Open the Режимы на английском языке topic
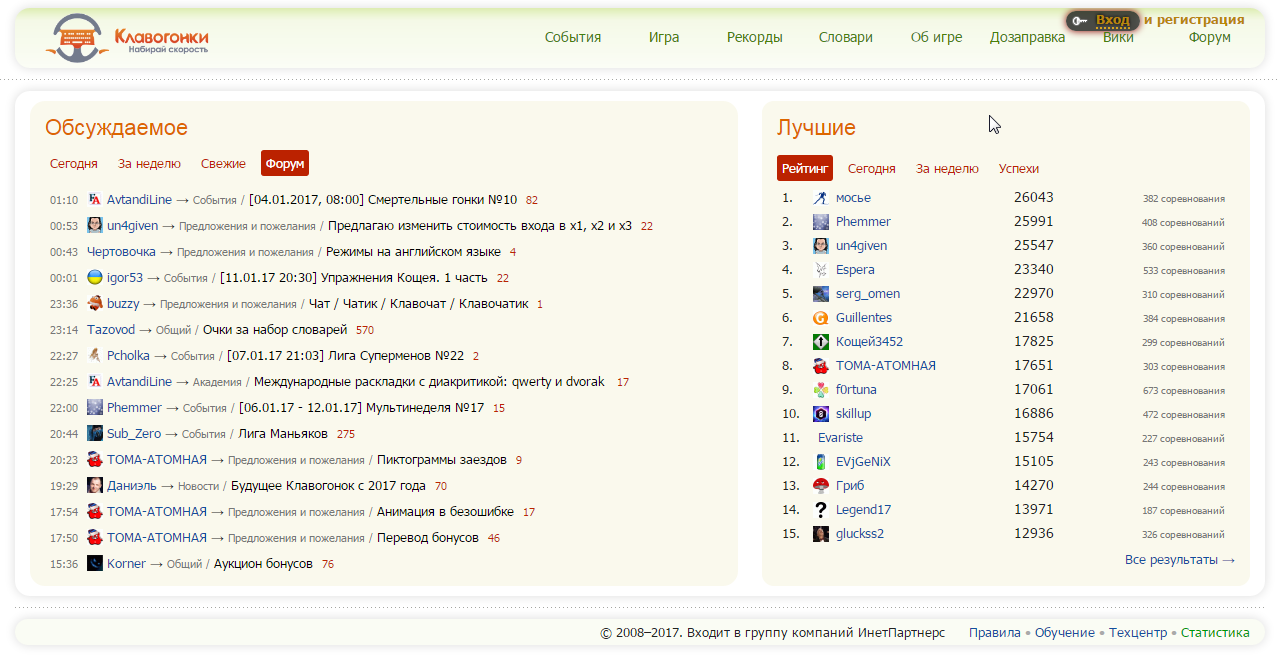 [413, 252]
